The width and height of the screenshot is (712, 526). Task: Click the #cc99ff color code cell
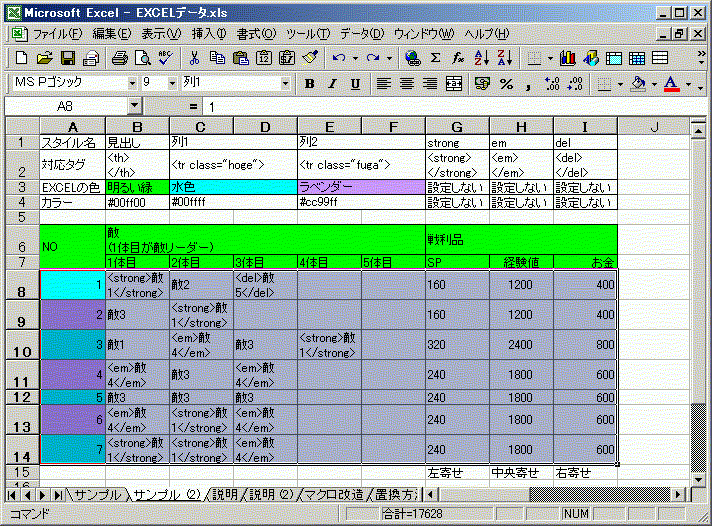coord(361,202)
